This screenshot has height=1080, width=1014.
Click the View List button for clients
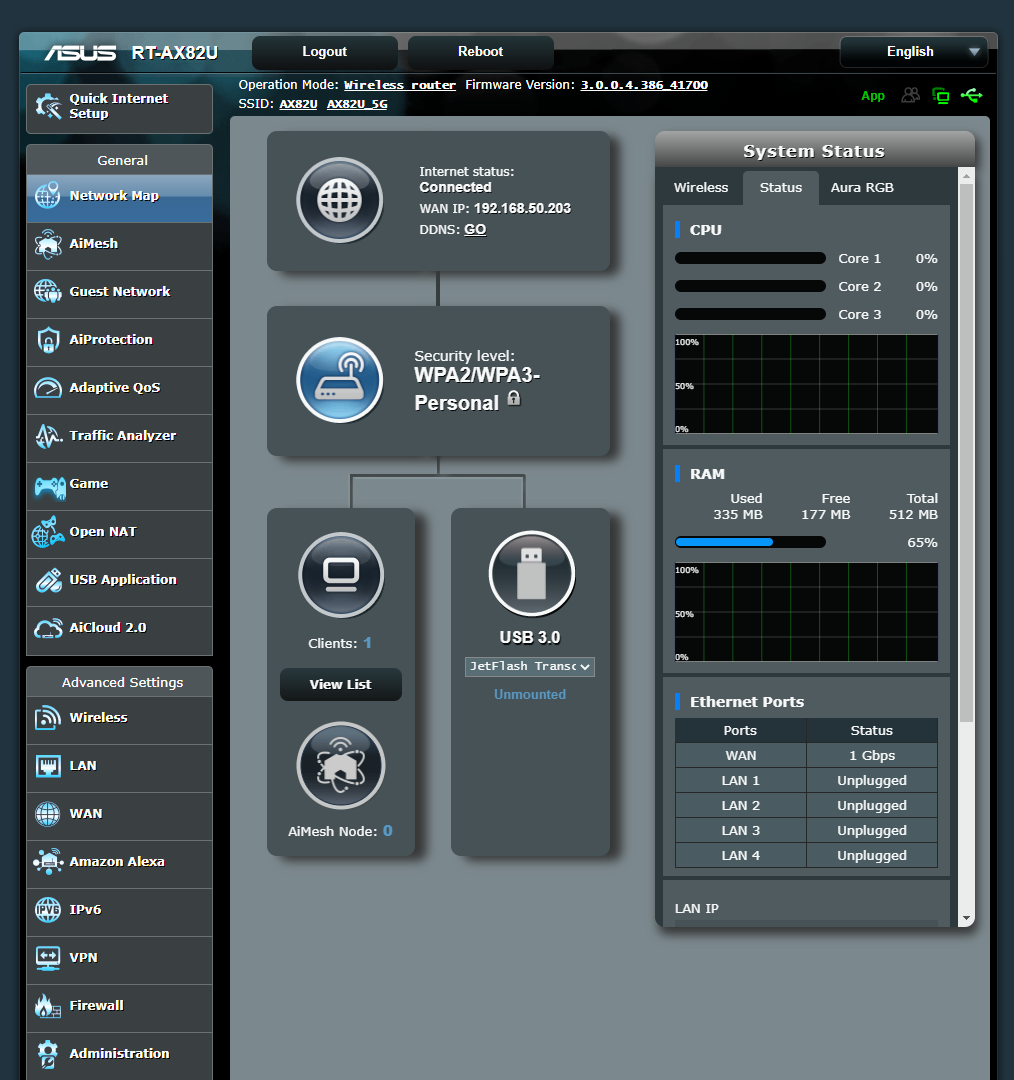340,685
